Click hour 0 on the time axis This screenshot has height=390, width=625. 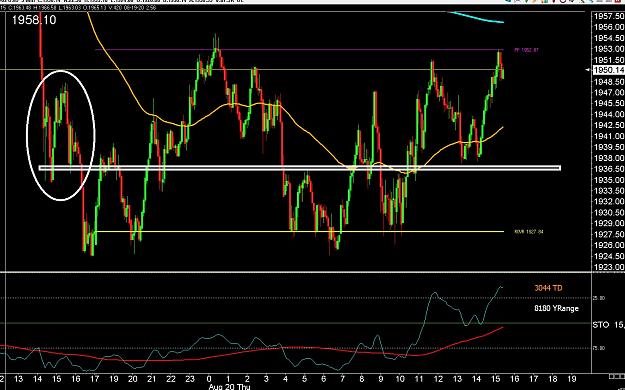point(209,378)
